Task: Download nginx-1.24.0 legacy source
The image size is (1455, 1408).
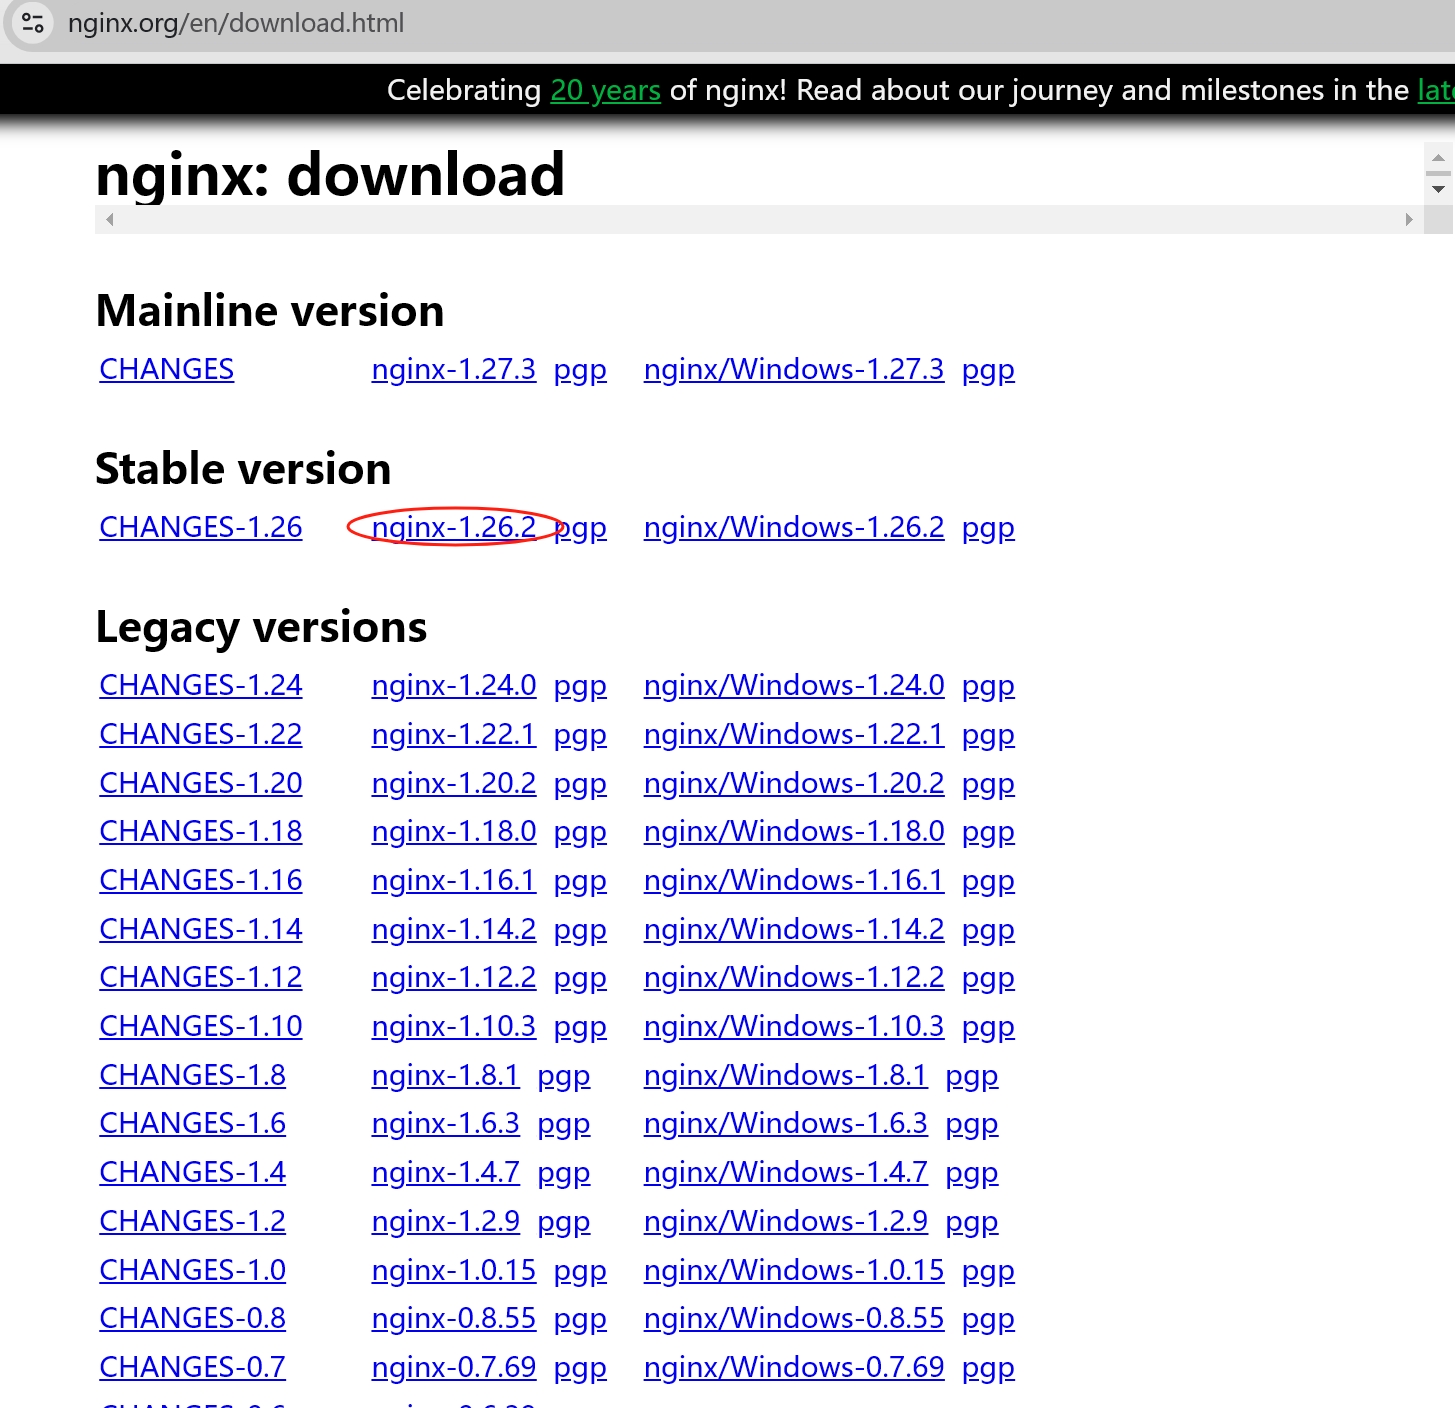Action: (x=453, y=685)
